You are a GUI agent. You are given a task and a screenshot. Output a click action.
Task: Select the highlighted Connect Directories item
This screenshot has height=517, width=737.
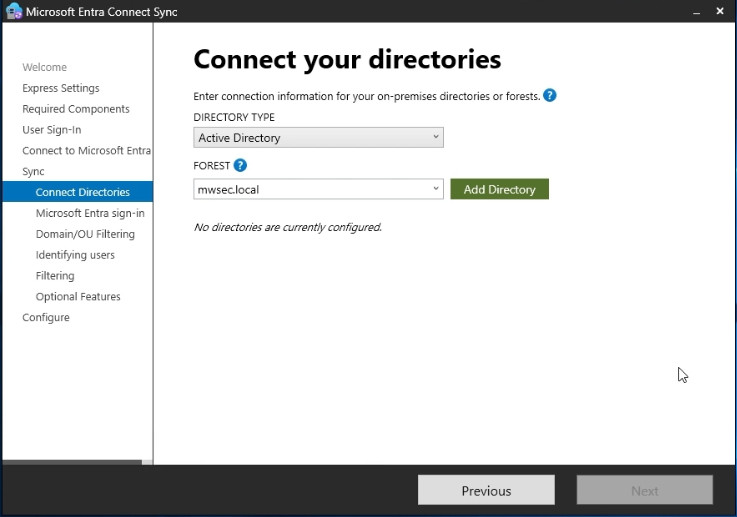tap(82, 192)
